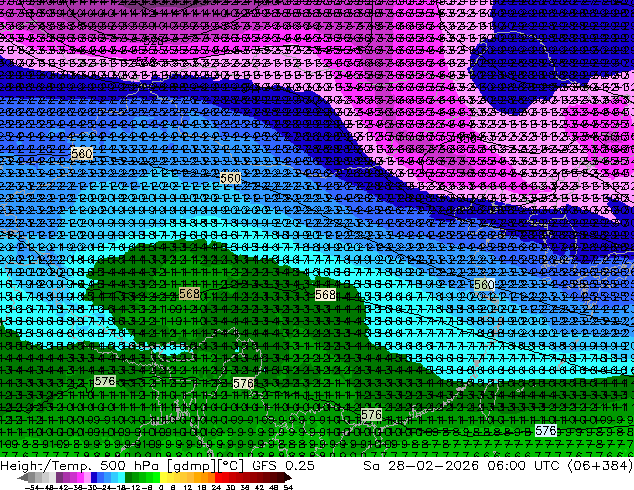Click the "-54" value under the color scale
The height and width of the screenshot is (490, 634).
pyautogui.click(x=32, y=487)
